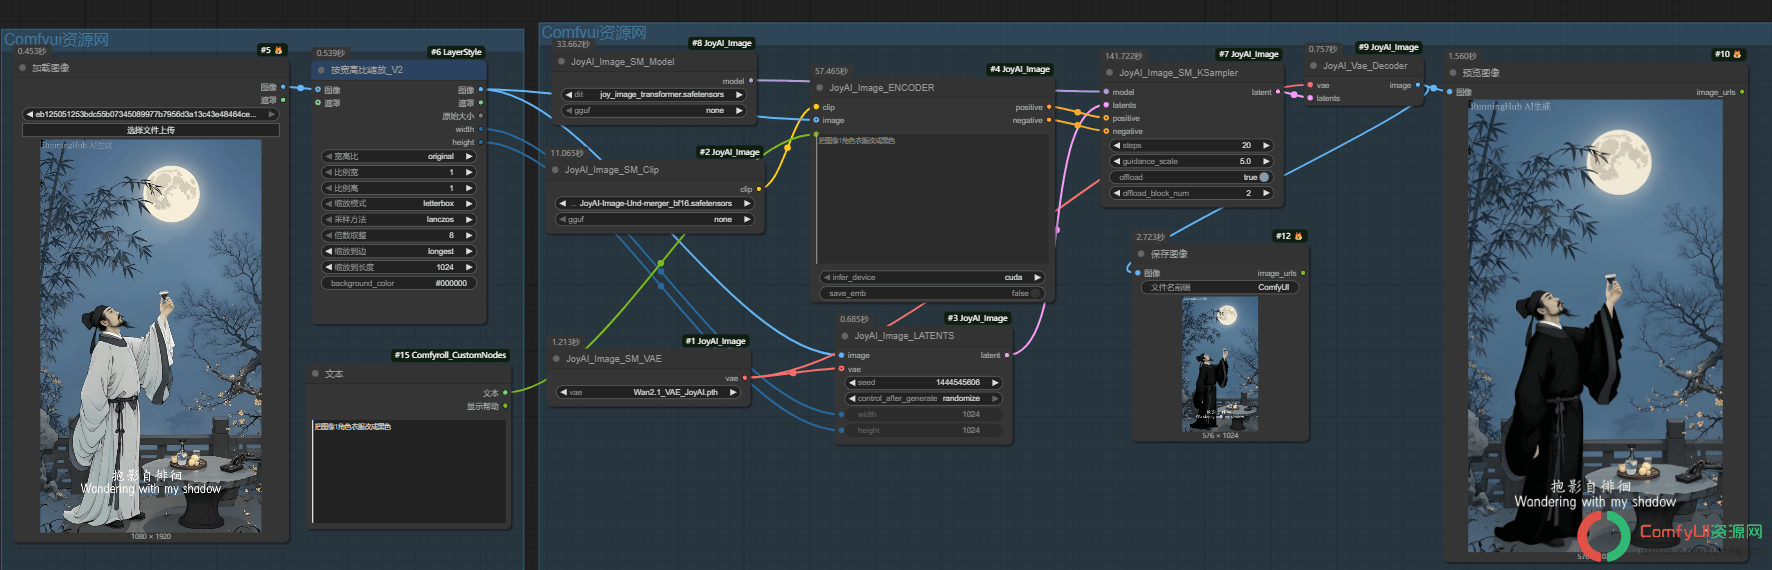
Task: Collapse the 预览图像 node dot
Action: click(x=1453, y=73)
